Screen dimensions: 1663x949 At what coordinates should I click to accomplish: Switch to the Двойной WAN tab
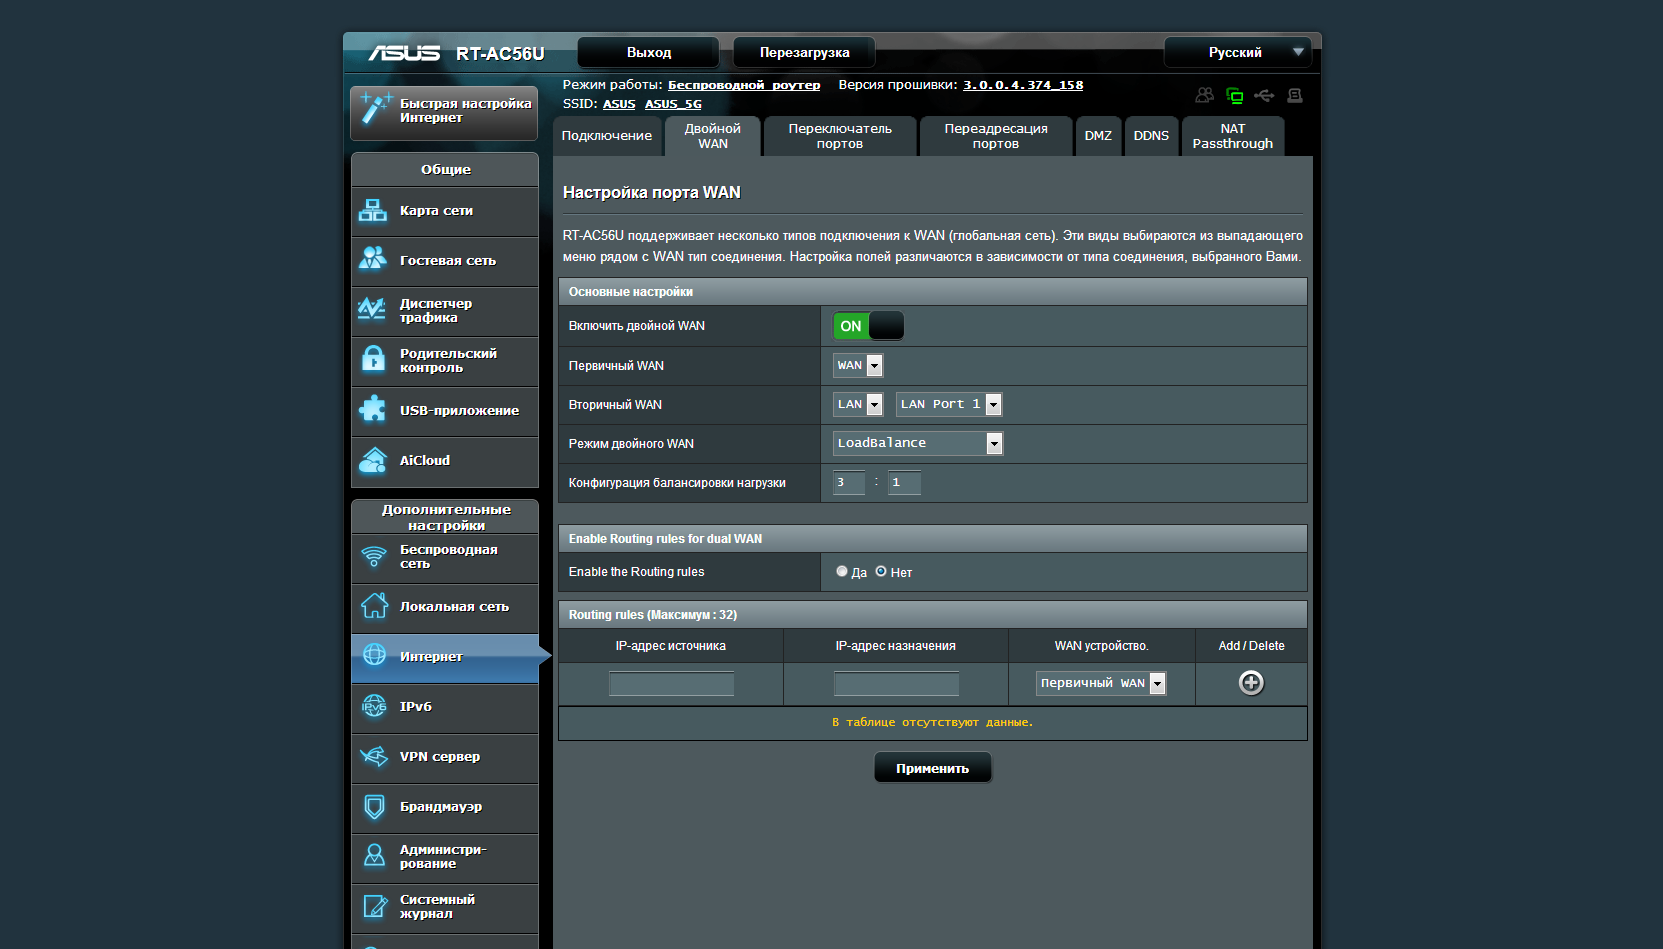click(713, 136)
